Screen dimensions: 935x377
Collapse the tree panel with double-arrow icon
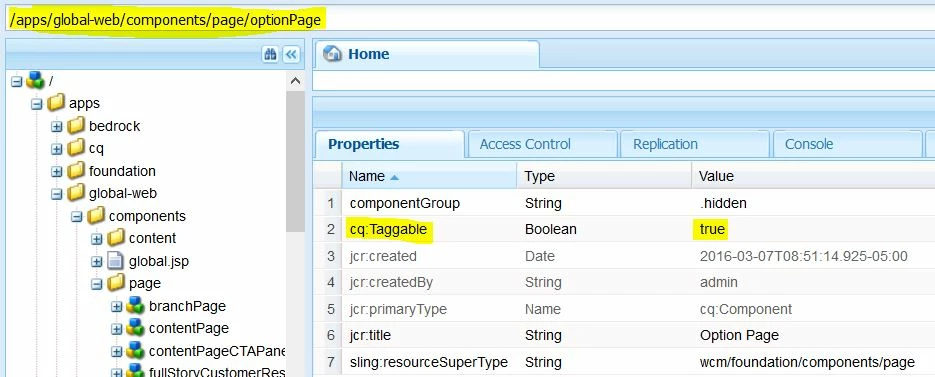pyautogui.click(x=290, y=55)
